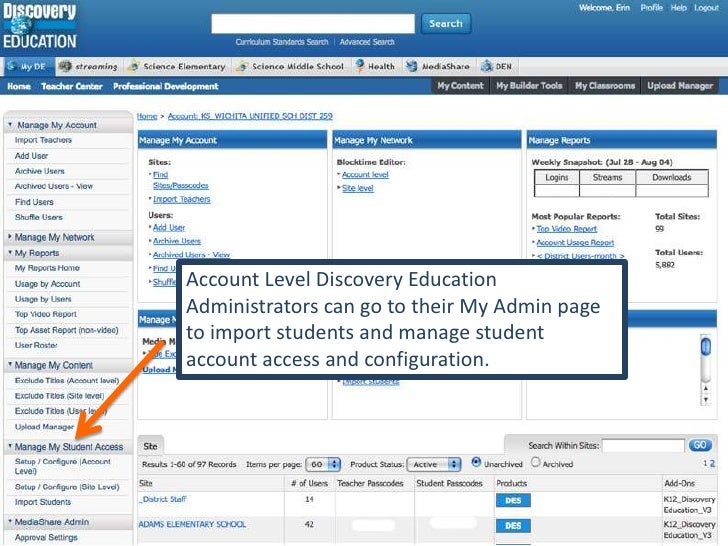Select the Unarchived radio button

[476, 462]
